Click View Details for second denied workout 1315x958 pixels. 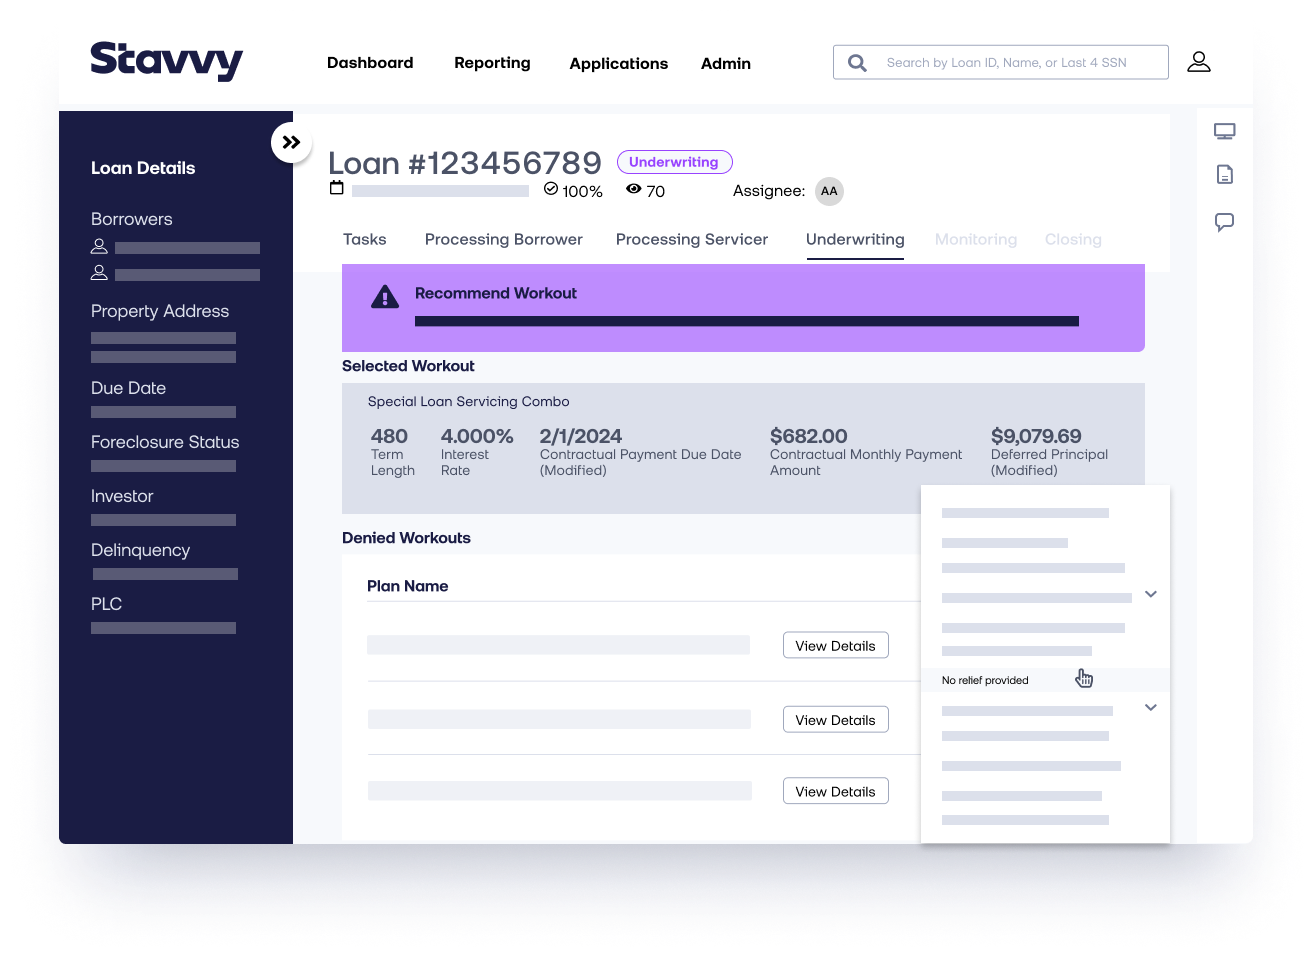[836, 720]
